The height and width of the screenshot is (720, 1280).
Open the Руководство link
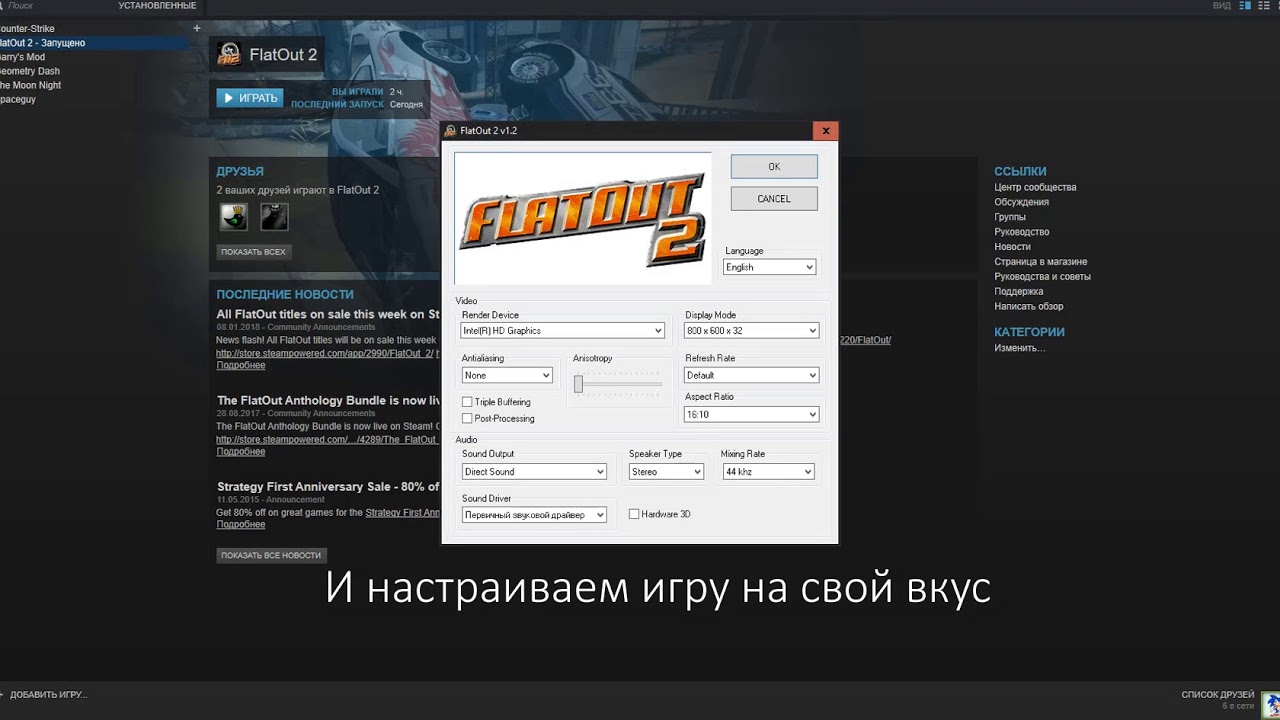click(x=1022, y=232)
